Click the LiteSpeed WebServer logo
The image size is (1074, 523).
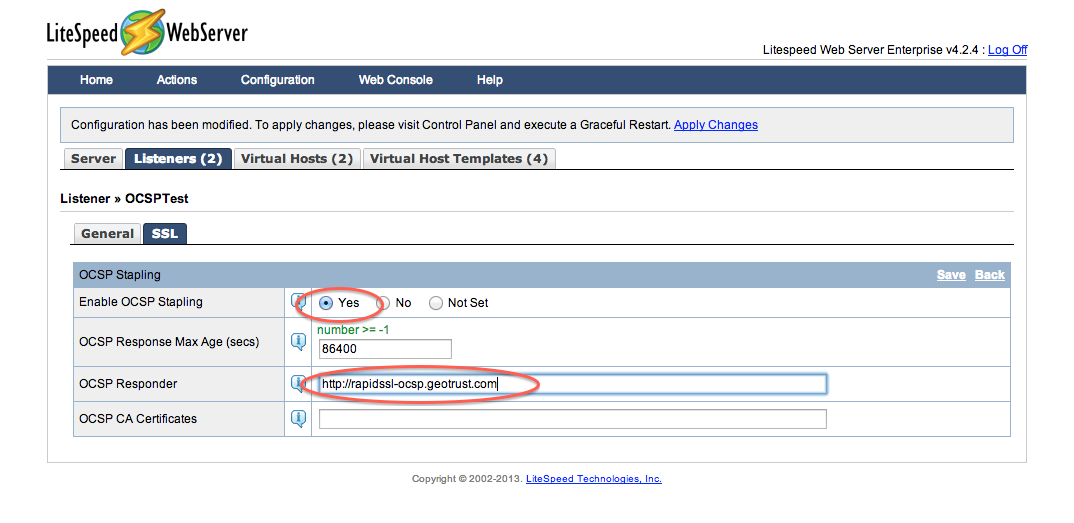(x=147, y=32)
